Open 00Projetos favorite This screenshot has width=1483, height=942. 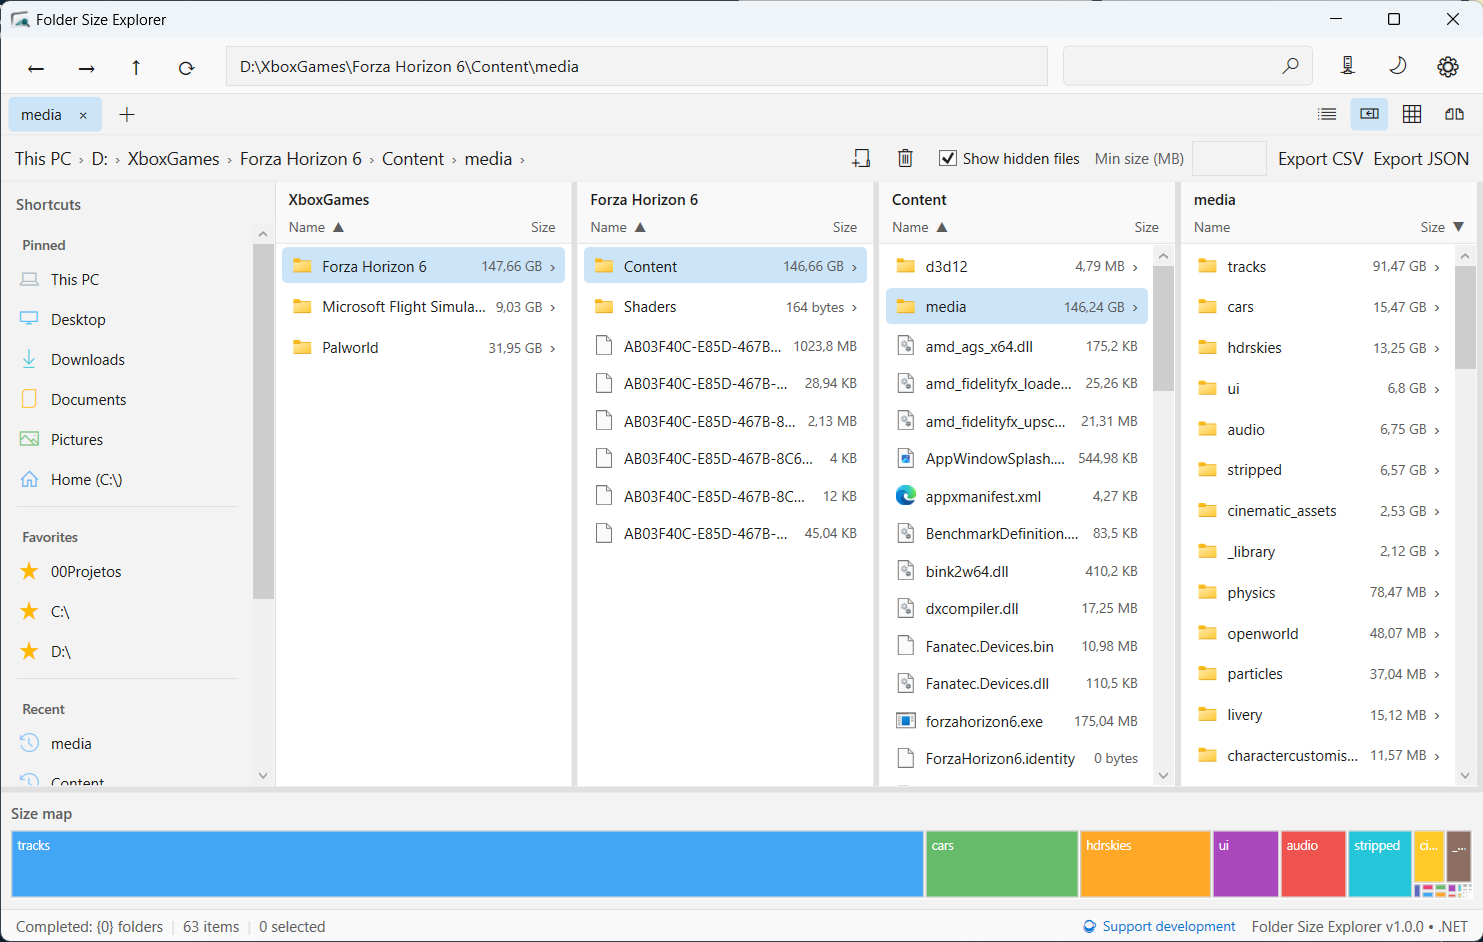click(x=86, y=572)
